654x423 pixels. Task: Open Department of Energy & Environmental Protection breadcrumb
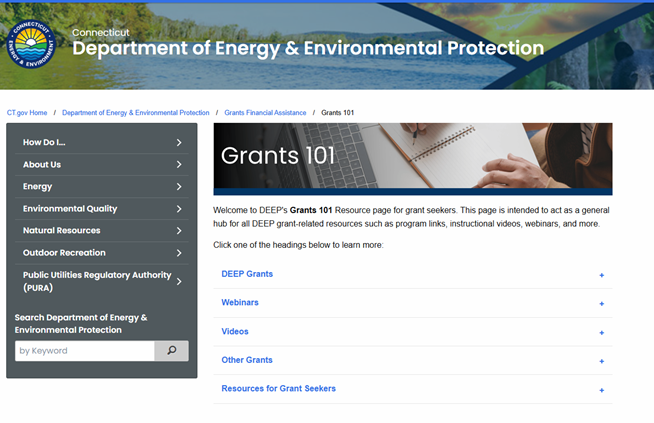tap(136, 113)
